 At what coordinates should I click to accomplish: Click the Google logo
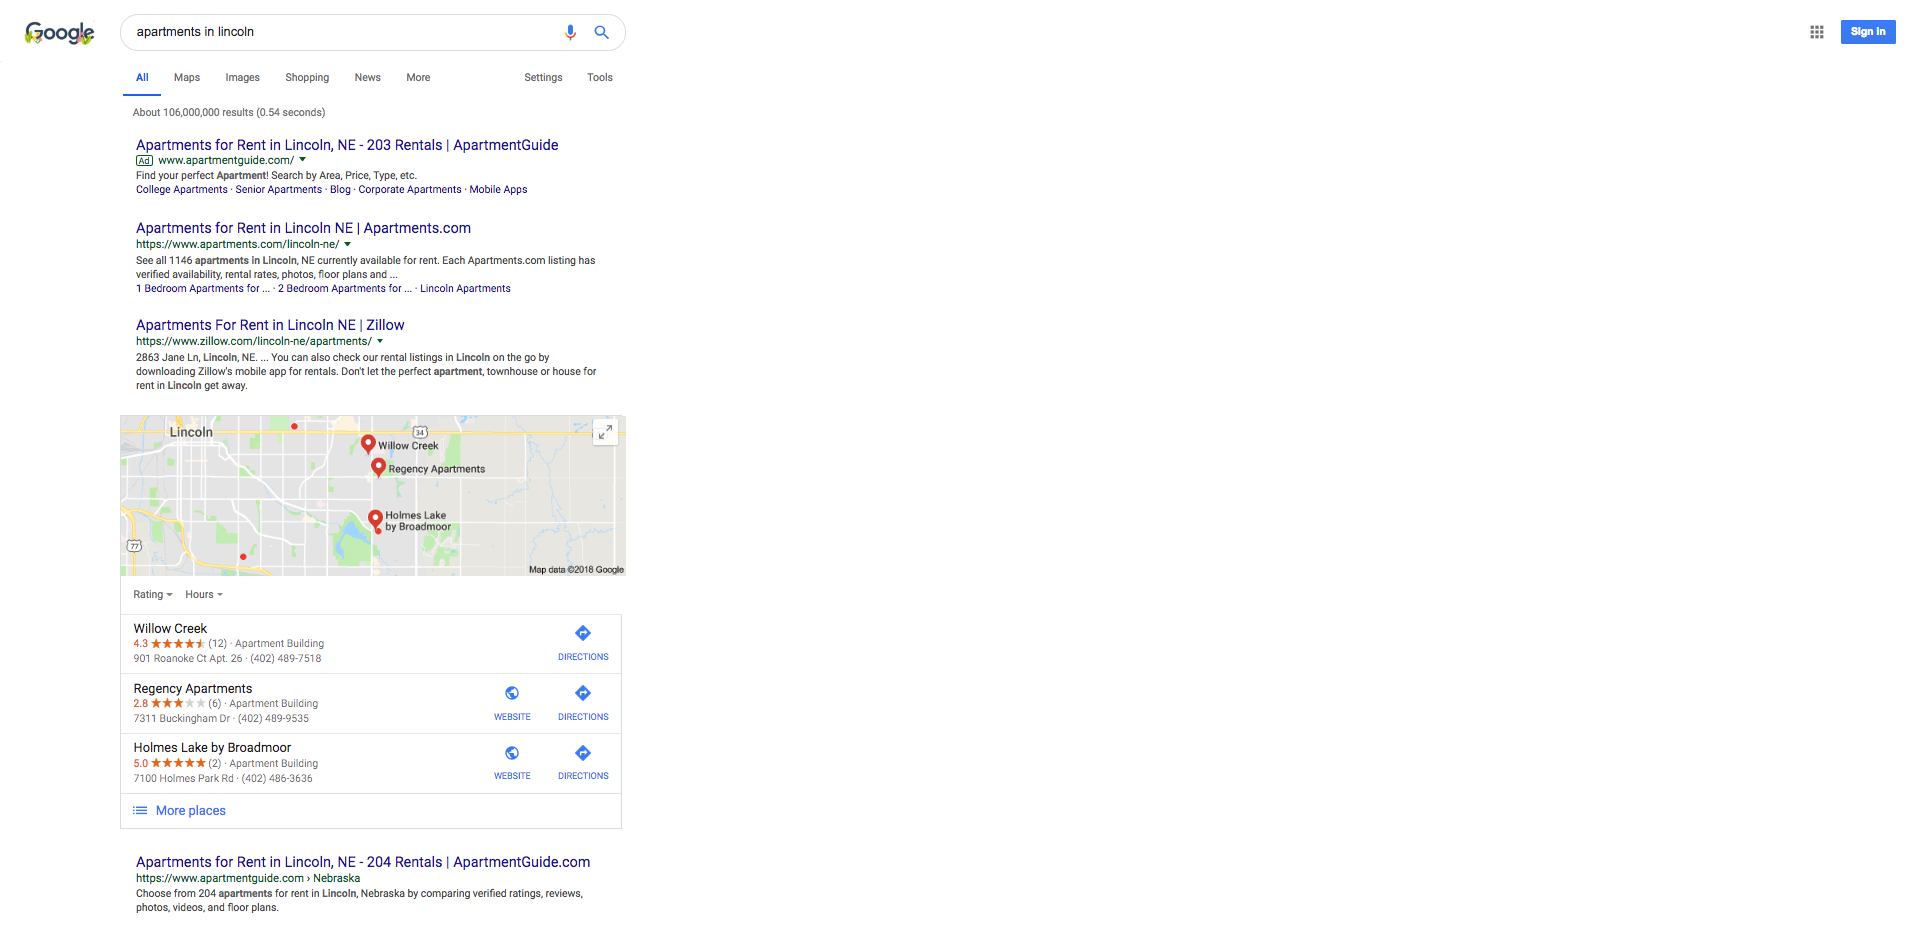[60, 33]
